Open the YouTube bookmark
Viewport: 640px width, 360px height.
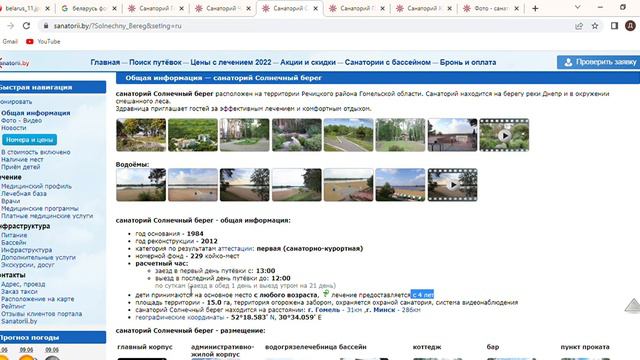43,42
